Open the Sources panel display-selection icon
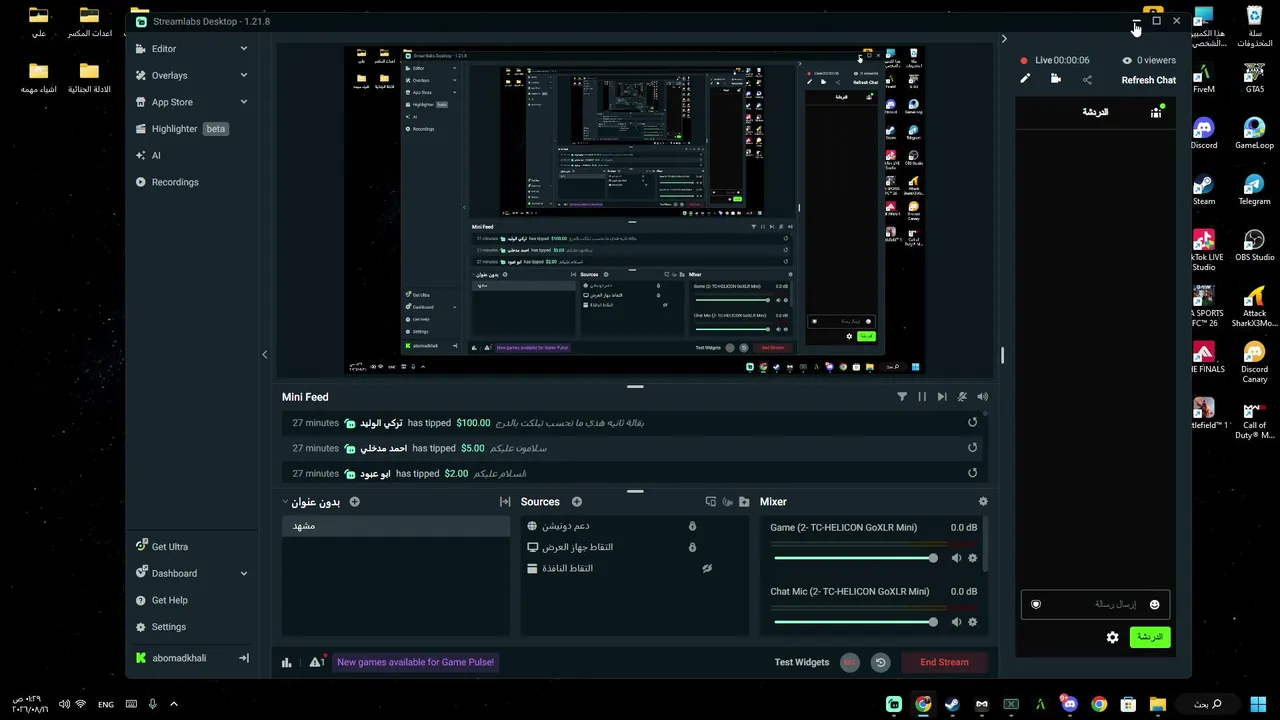The height and width of the screenshot is (720, 1280). coord(710,502)
